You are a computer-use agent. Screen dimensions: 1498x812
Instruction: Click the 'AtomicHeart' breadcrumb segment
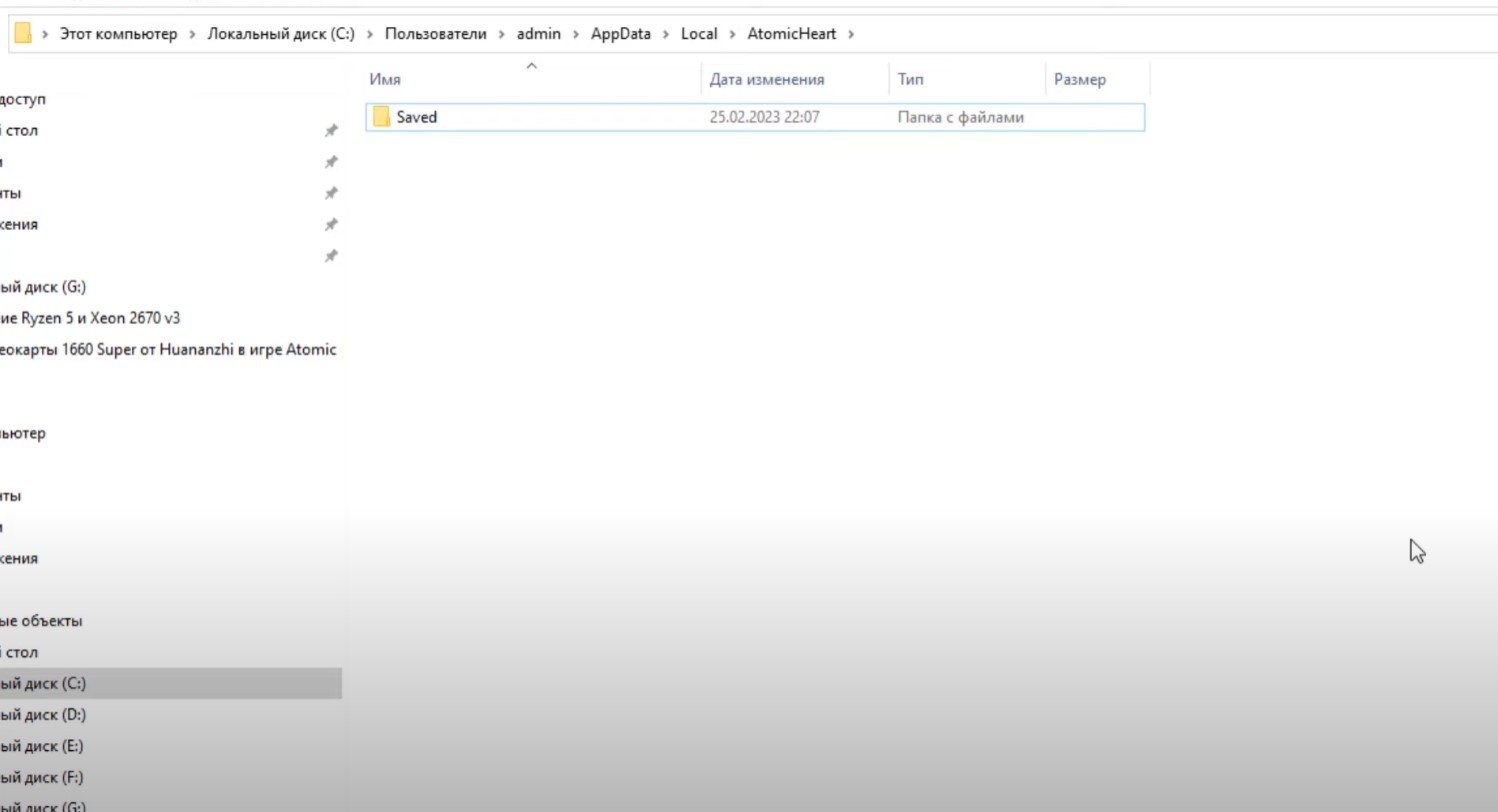coord(791,34)
